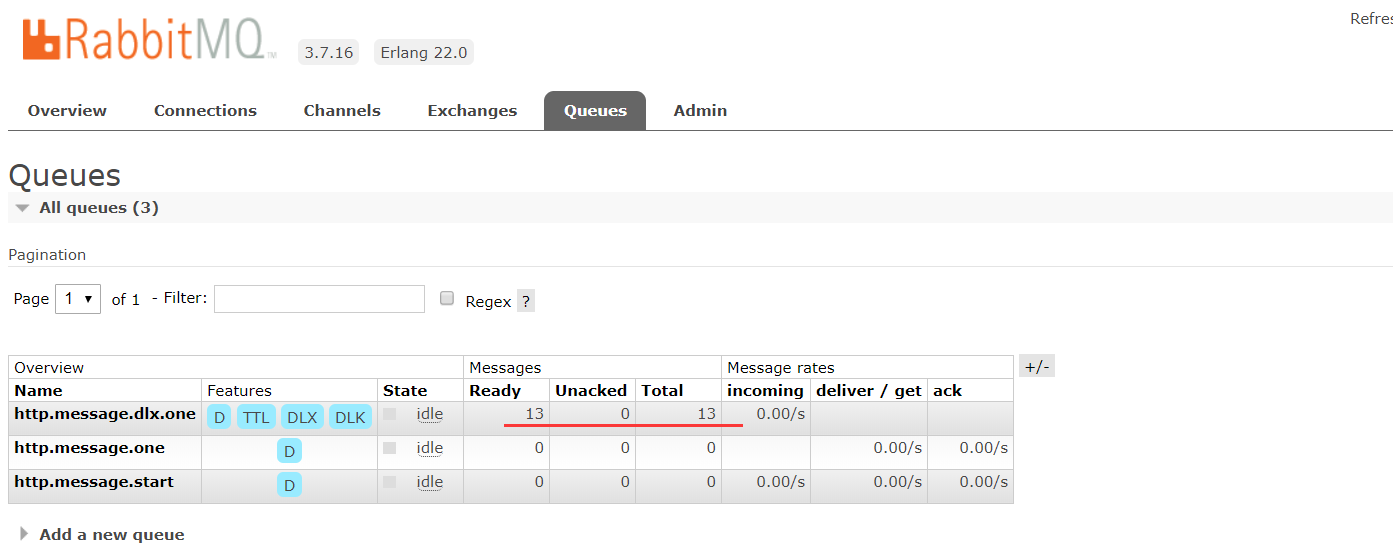Click the DLX feature badge
The image size is (1393, 547).
point(302,417)
